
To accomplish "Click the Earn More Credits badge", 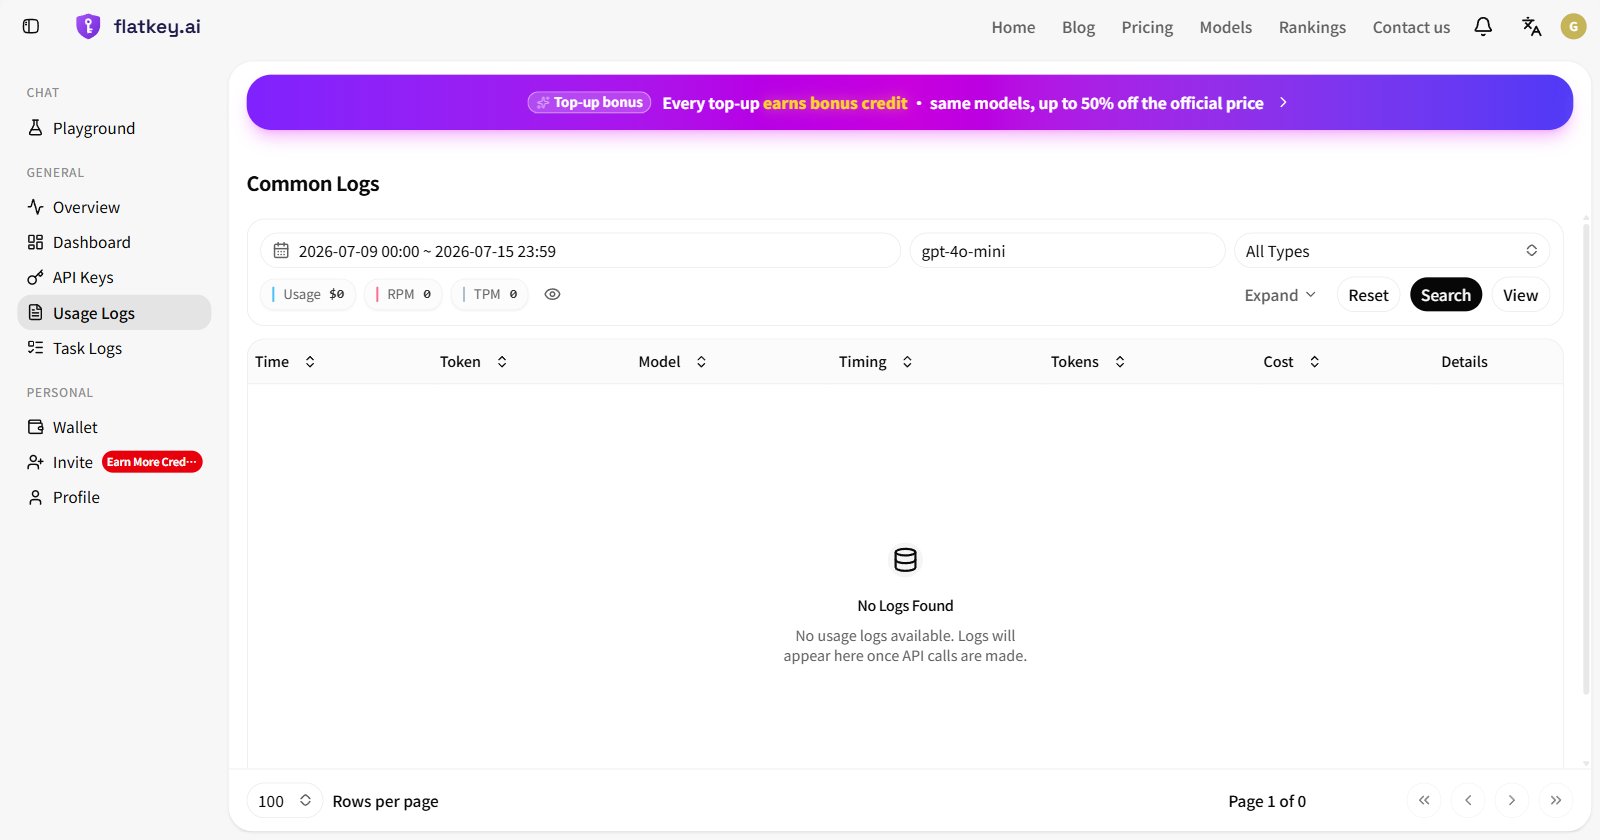I will (152, 462).
